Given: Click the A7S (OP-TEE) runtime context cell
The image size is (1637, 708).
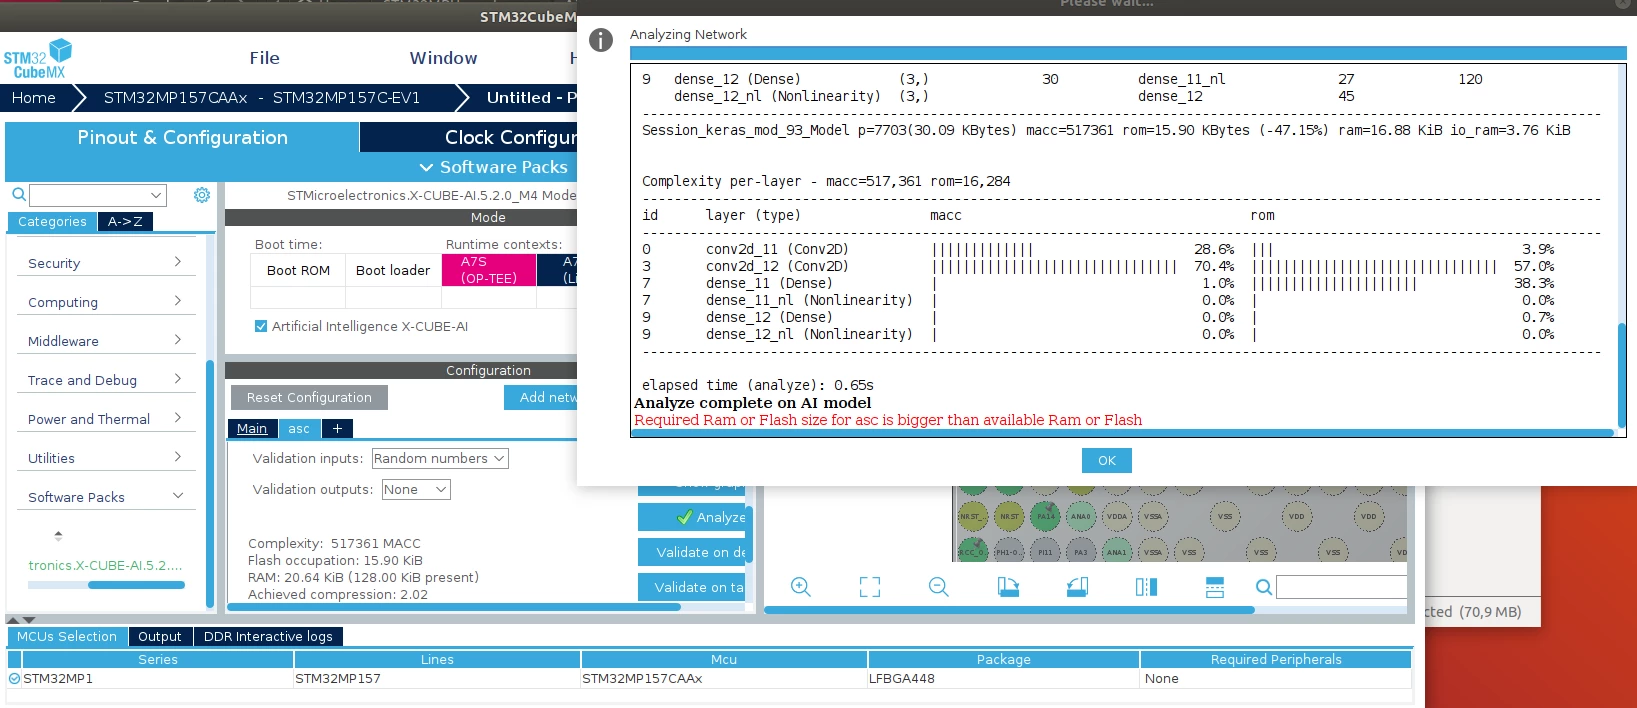Looking at the screenshot, I should click(x=489, y=270).
